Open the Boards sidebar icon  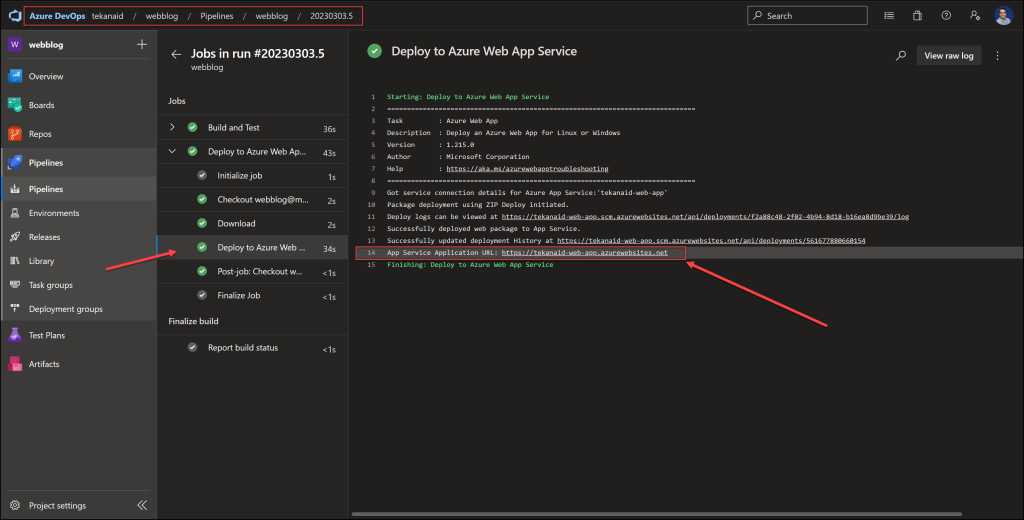[x=15, y=105]
